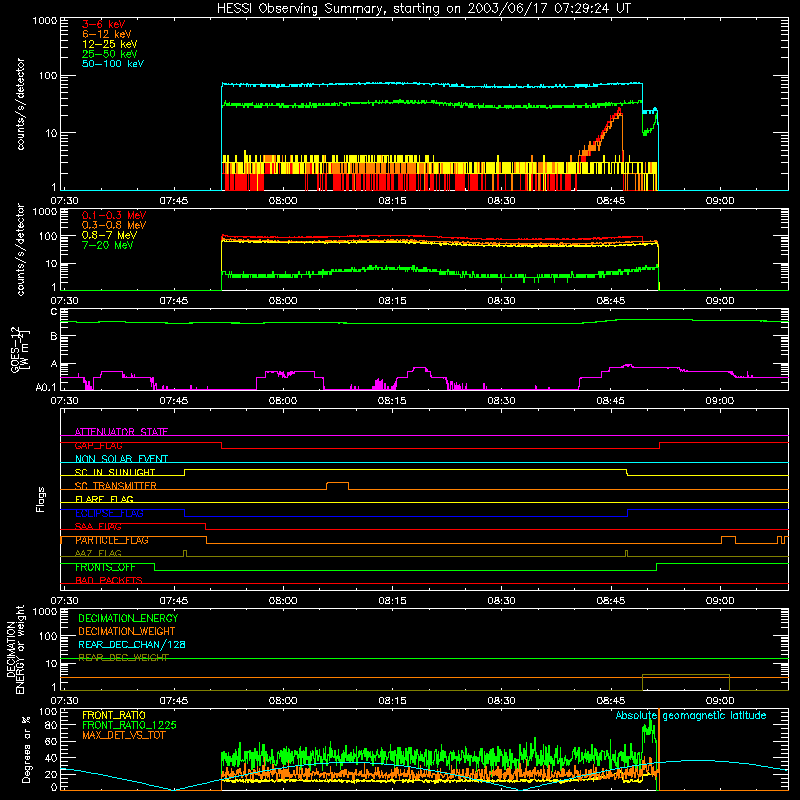
Task: Click the SC_IN_SUNLIGHT flag label
Action: click(115, 472)
